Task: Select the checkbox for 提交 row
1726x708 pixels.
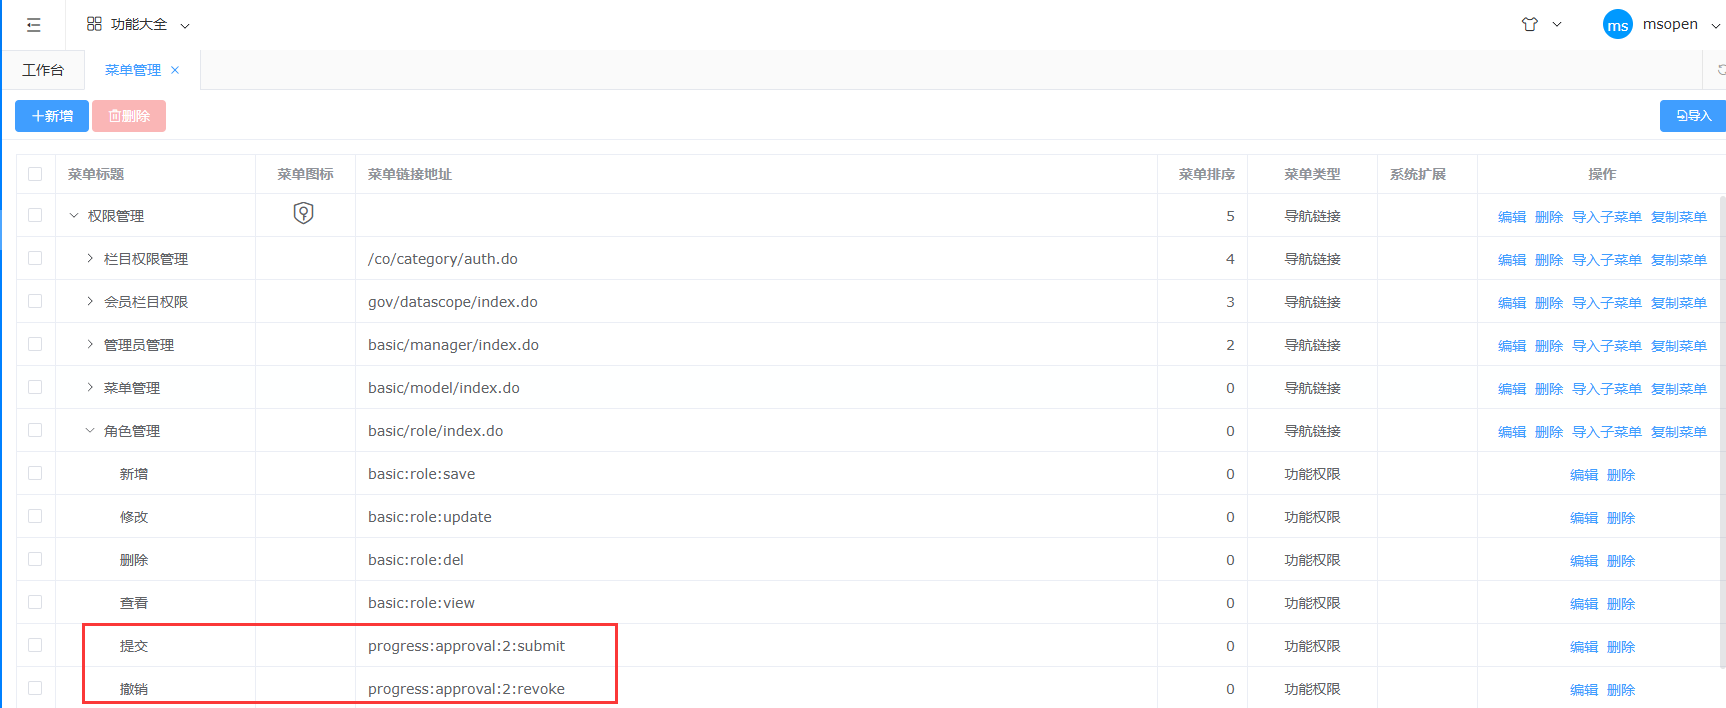Action: click(x=35, y=645)
